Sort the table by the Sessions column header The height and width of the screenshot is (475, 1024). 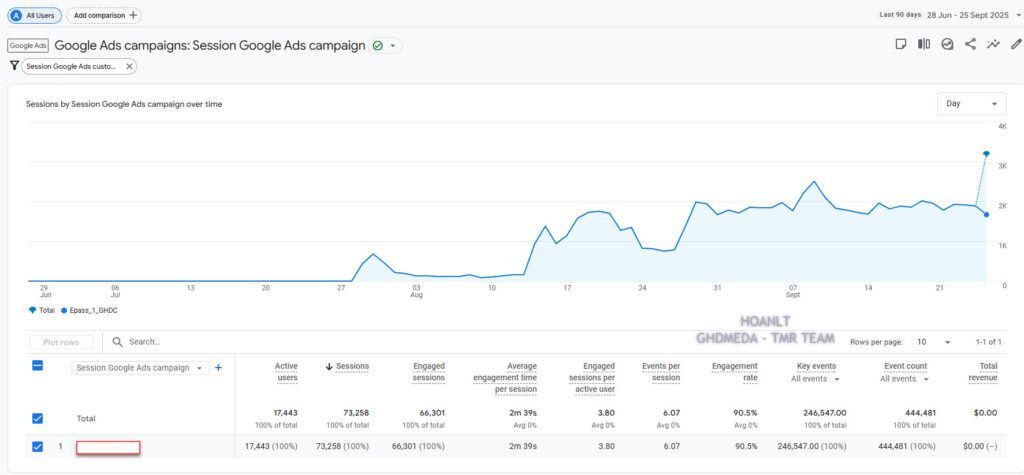pyautogui.click(x=349, y=366)
